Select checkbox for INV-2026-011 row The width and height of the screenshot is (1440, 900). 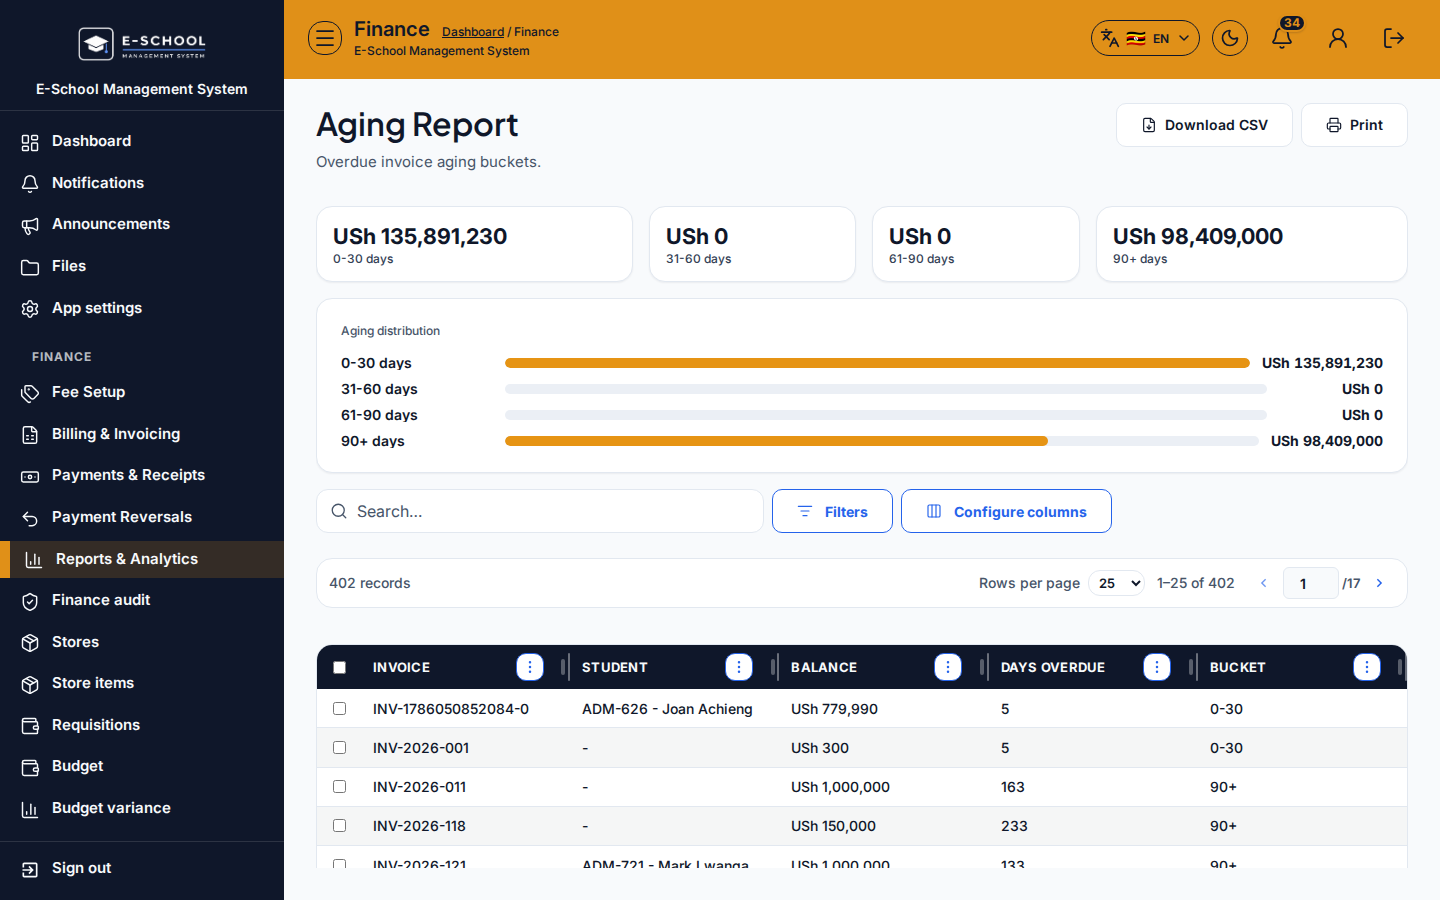coord(340,786)
